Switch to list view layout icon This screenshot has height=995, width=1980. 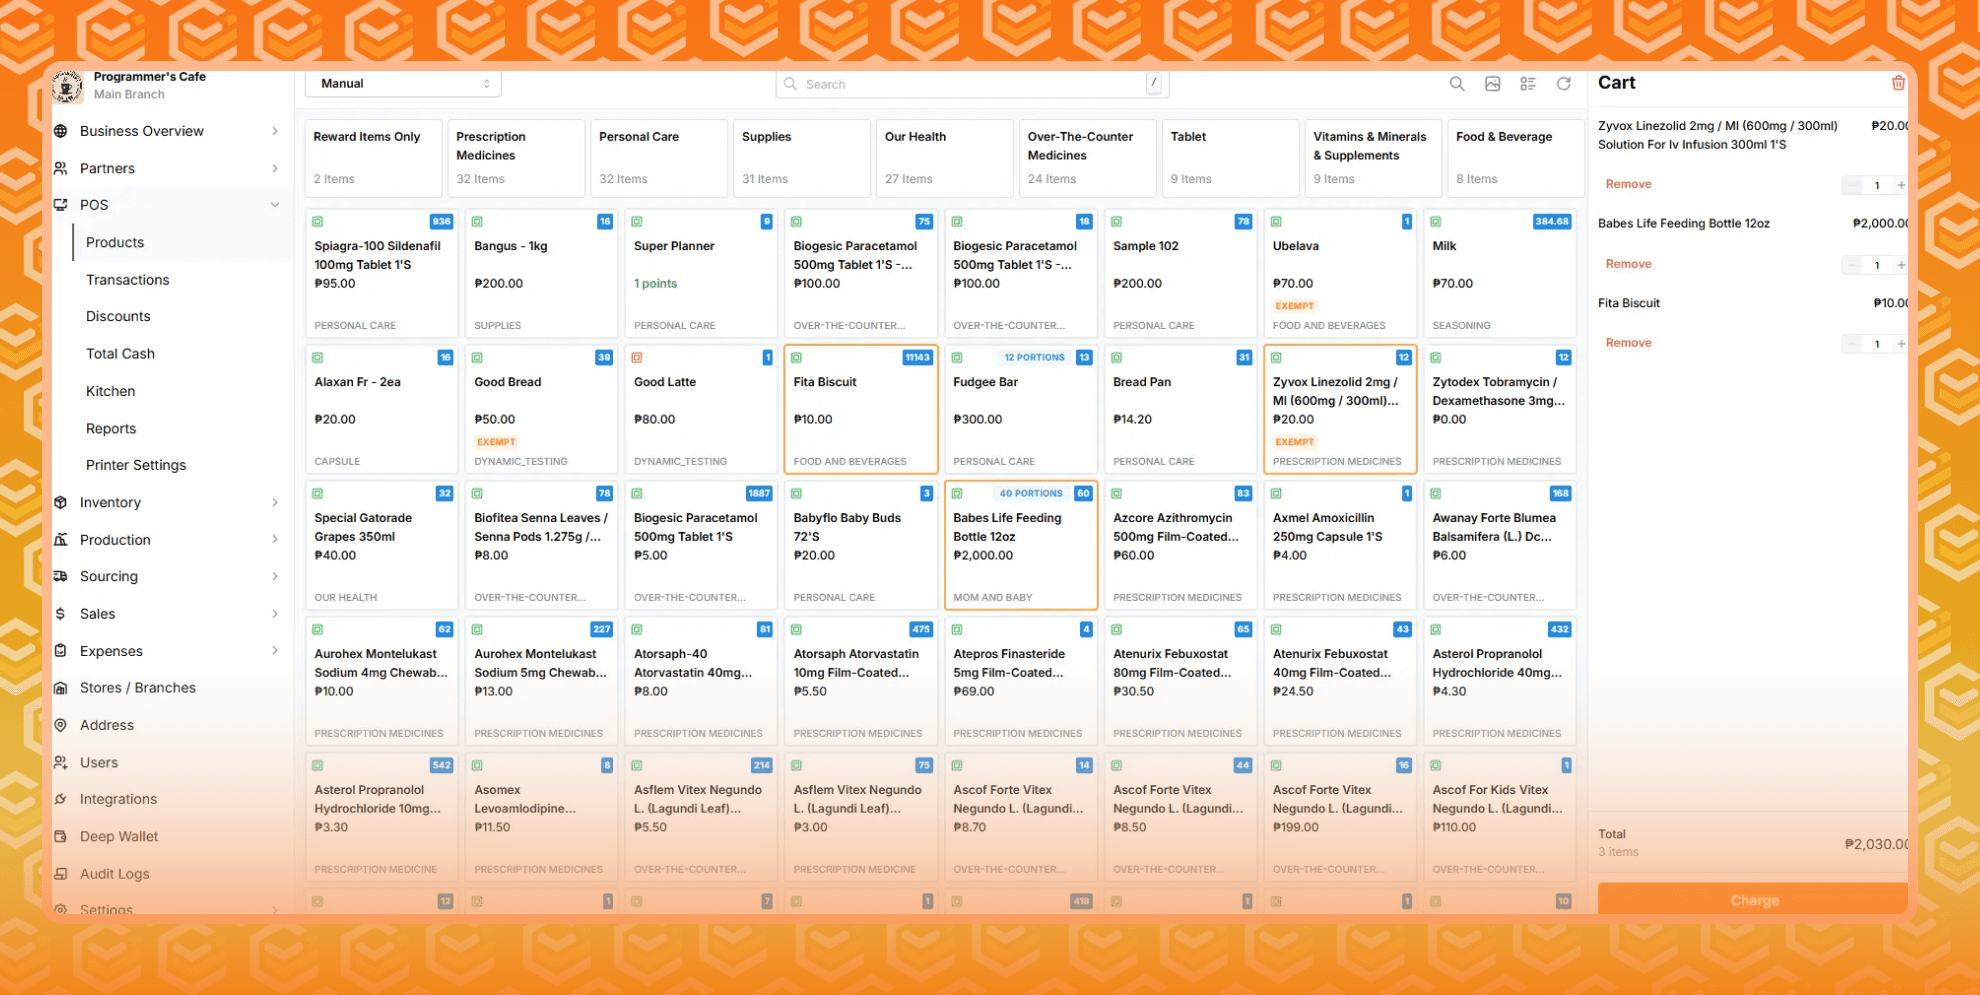(1527, 84)
